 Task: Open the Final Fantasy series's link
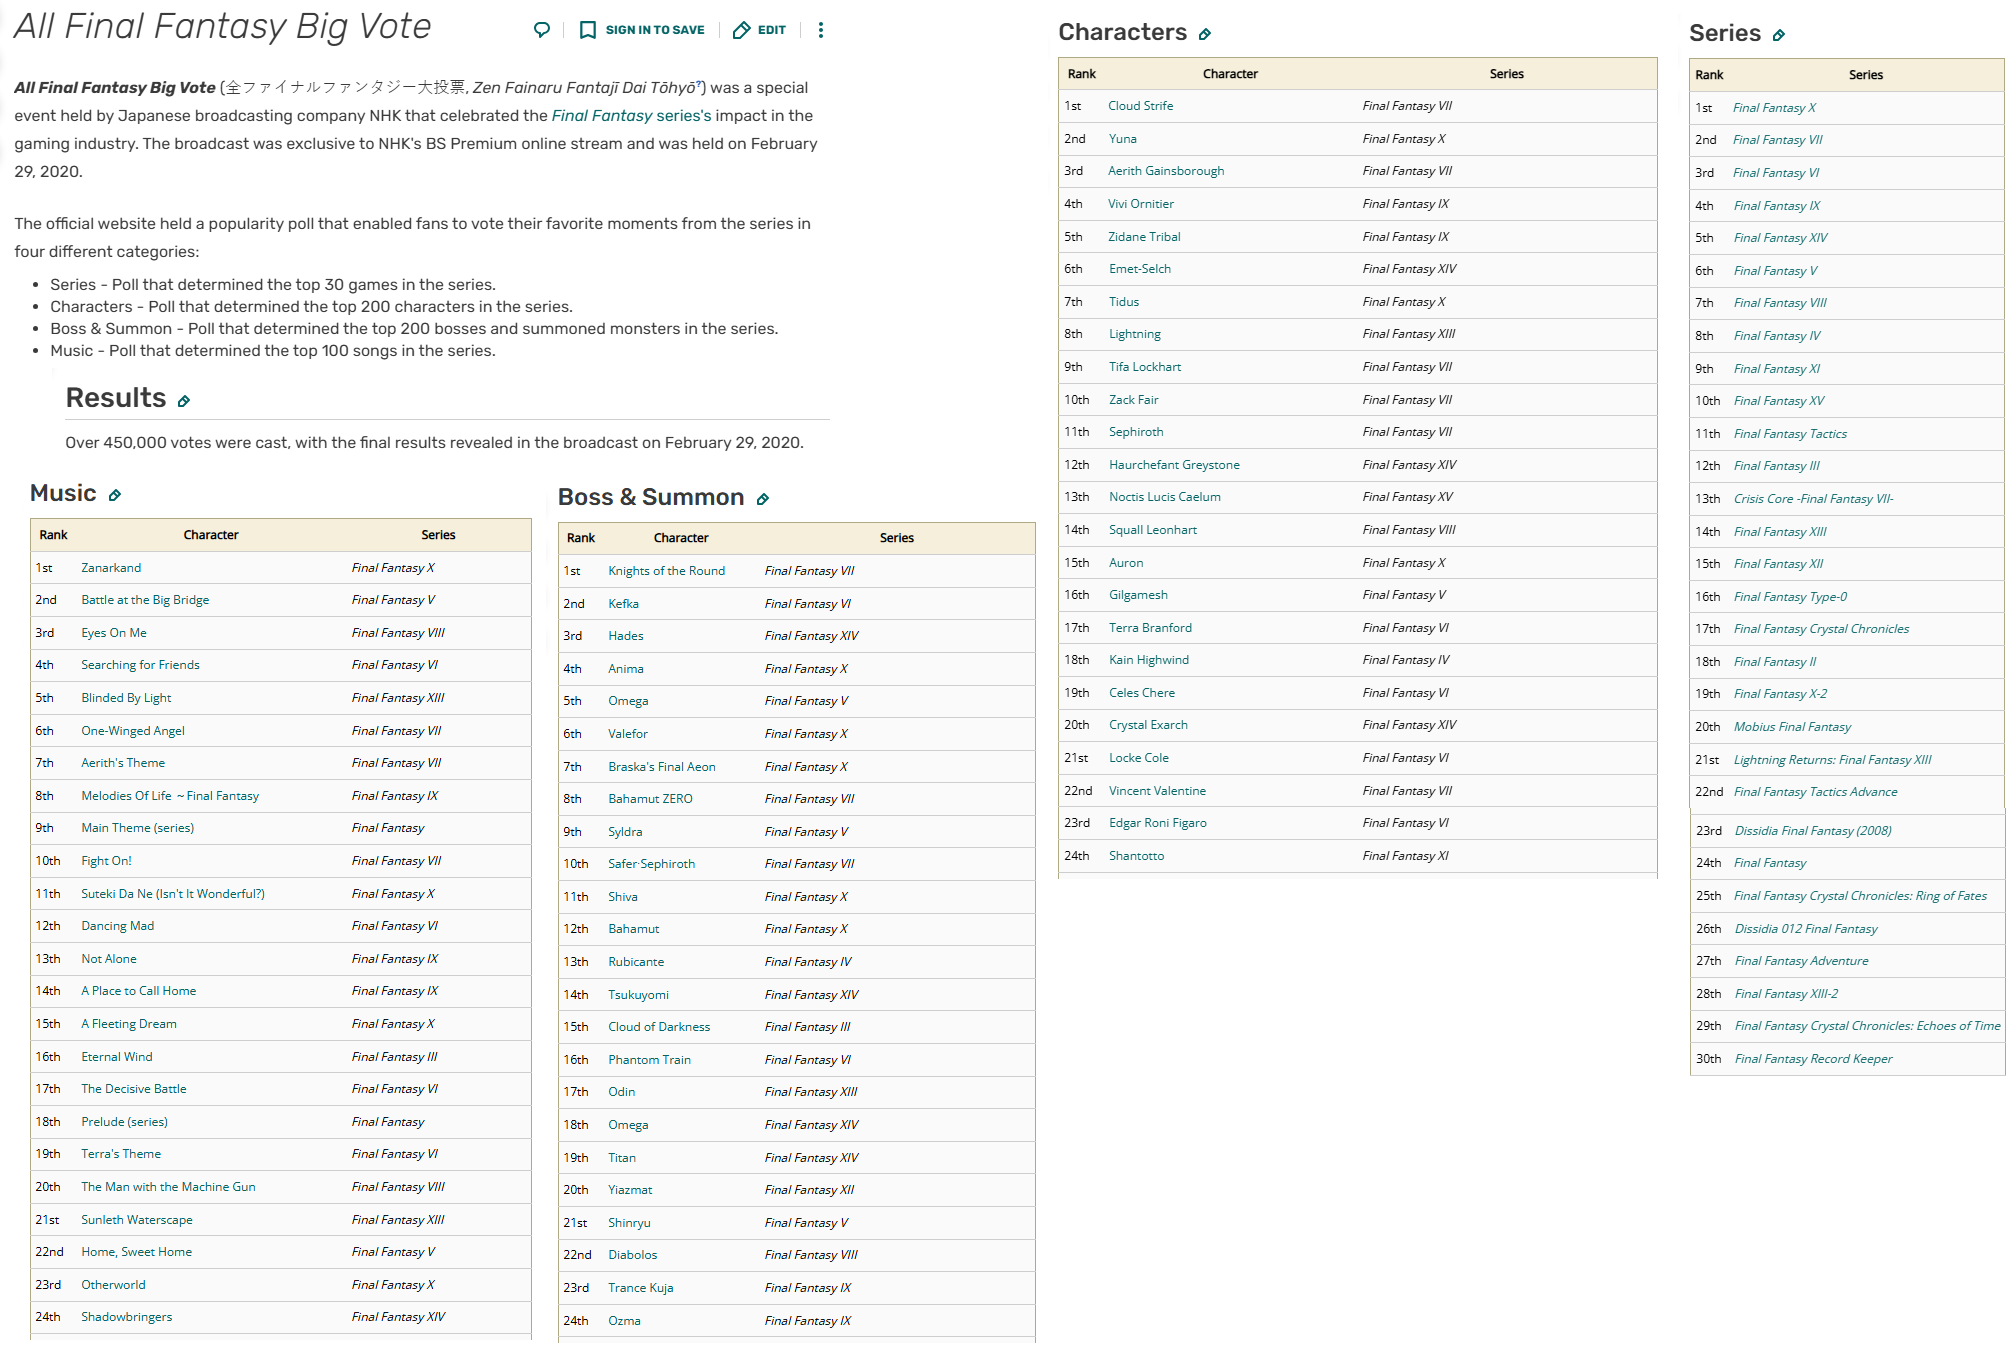[631, 116]
